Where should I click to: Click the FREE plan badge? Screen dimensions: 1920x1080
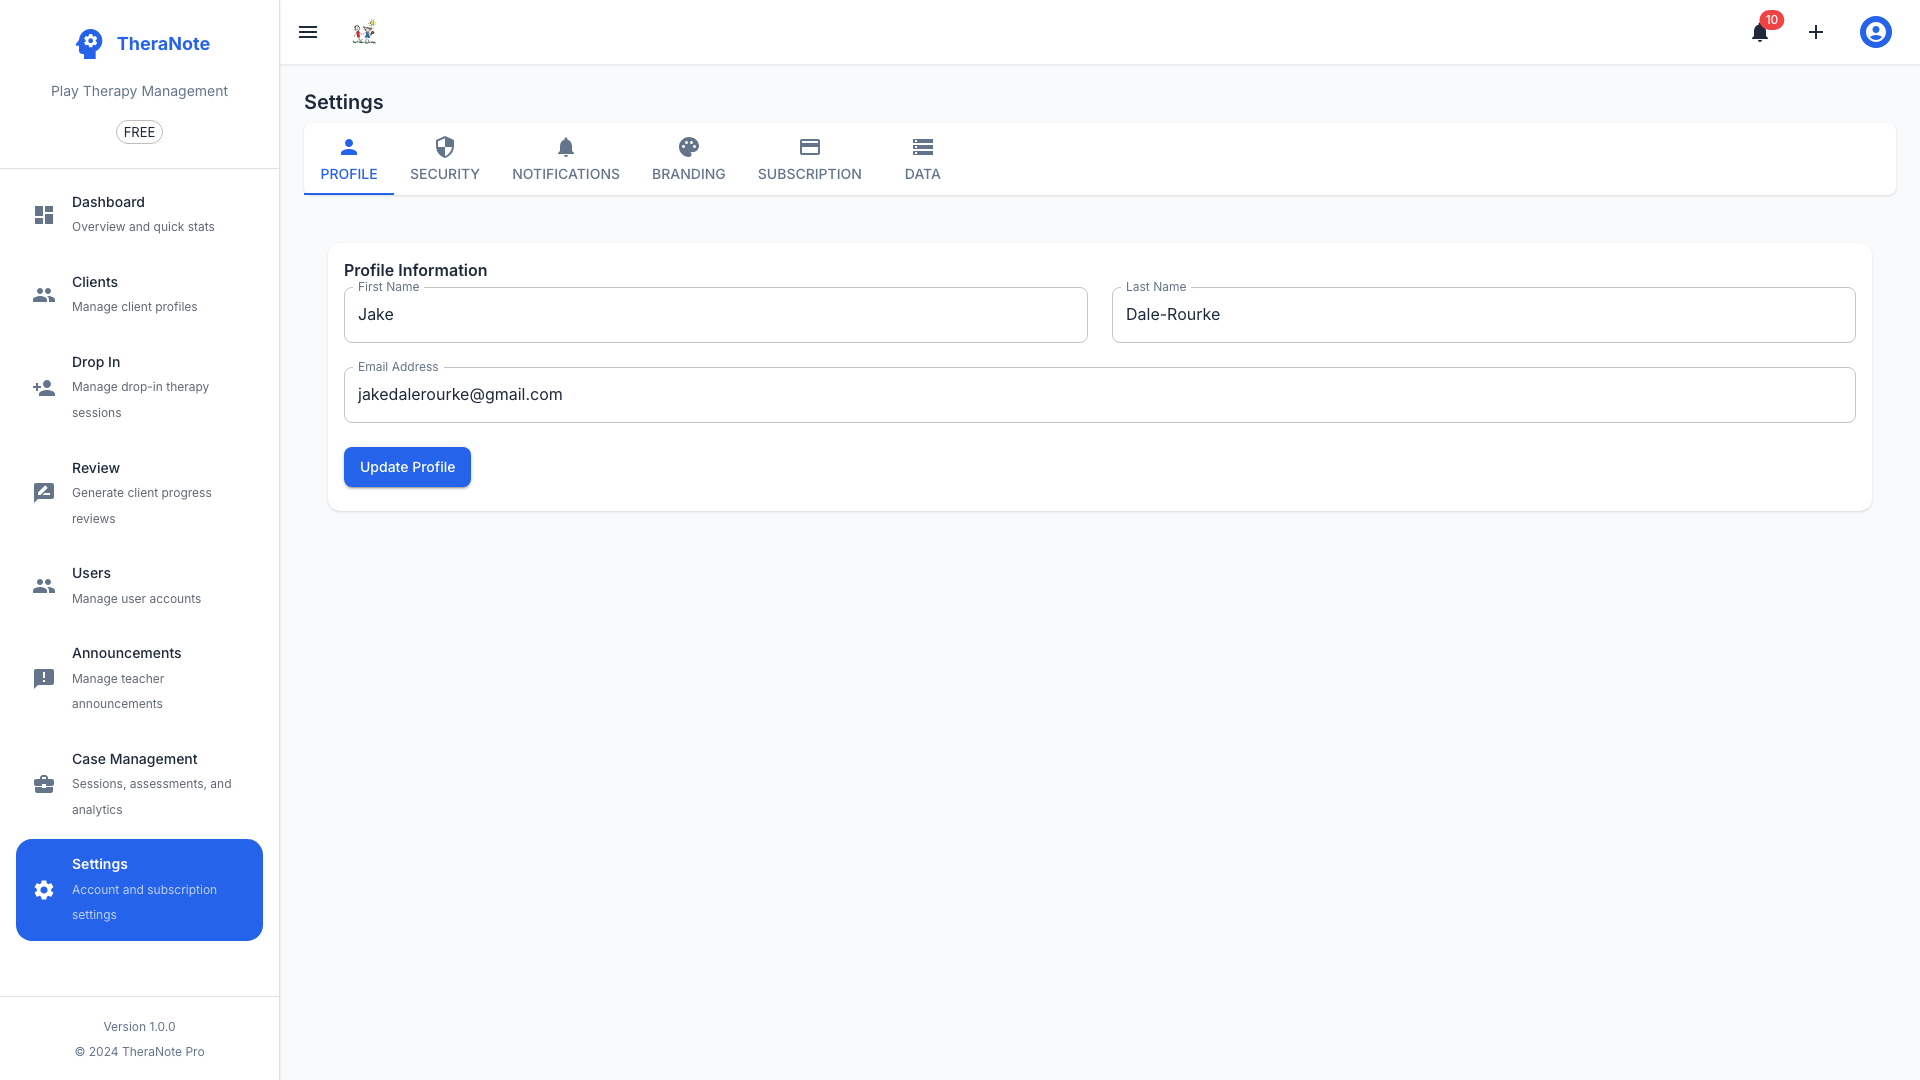click(x=139, y=131)
